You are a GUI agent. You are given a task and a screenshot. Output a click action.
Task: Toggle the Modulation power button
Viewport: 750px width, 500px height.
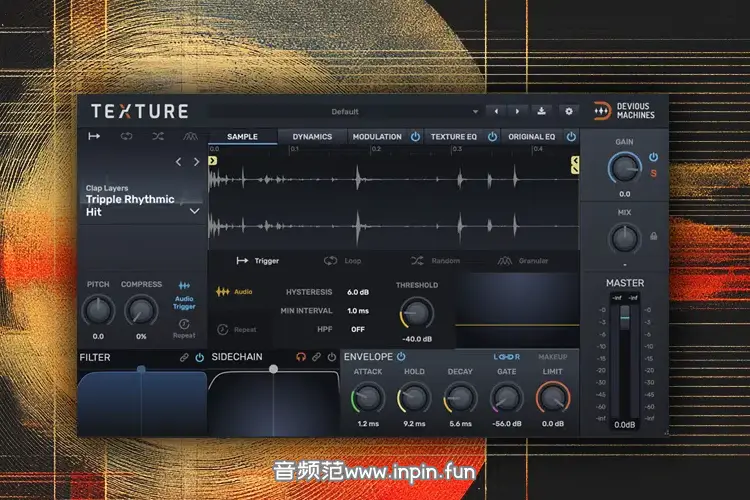(416, 137)
